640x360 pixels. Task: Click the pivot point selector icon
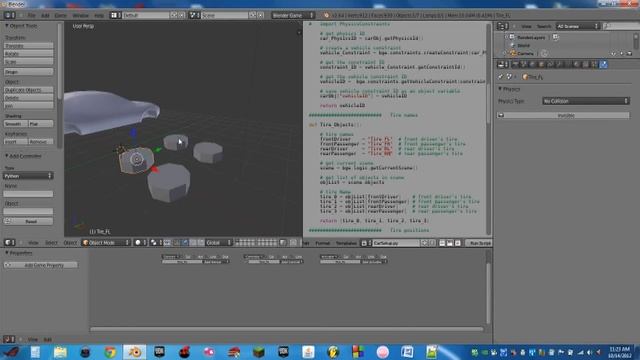pos(154,242)
